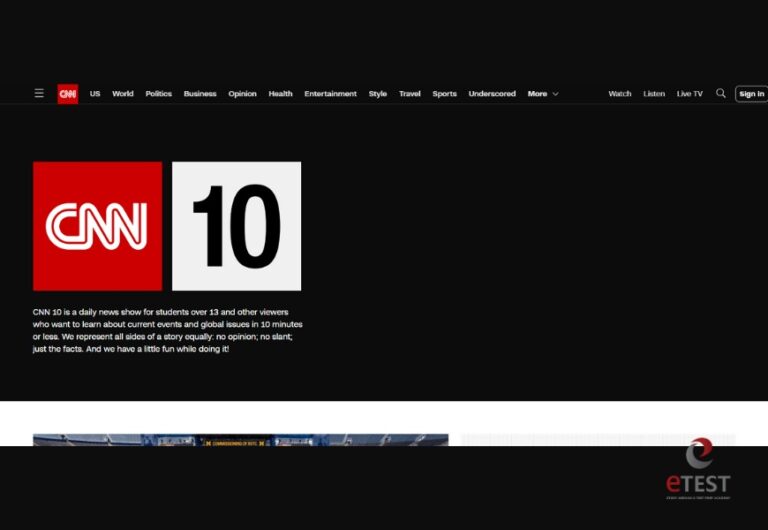Click the large red CNN logo tile
The image size is (768, 530).
pyautogui.click(x=97, y=226)
